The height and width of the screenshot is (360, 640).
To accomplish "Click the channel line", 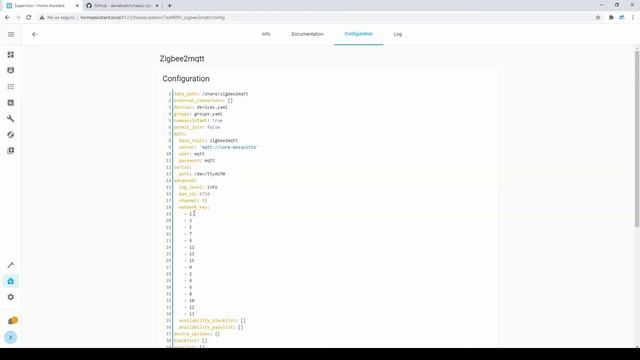I will pos(193,201).
